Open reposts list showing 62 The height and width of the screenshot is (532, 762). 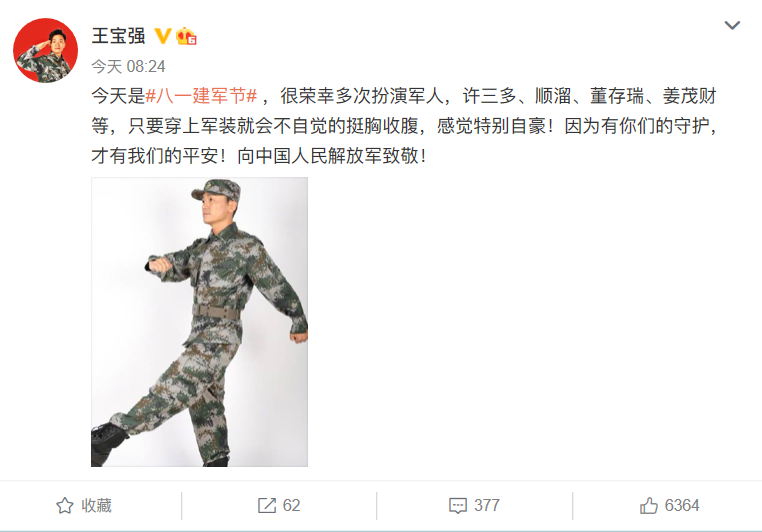(279, 506)
